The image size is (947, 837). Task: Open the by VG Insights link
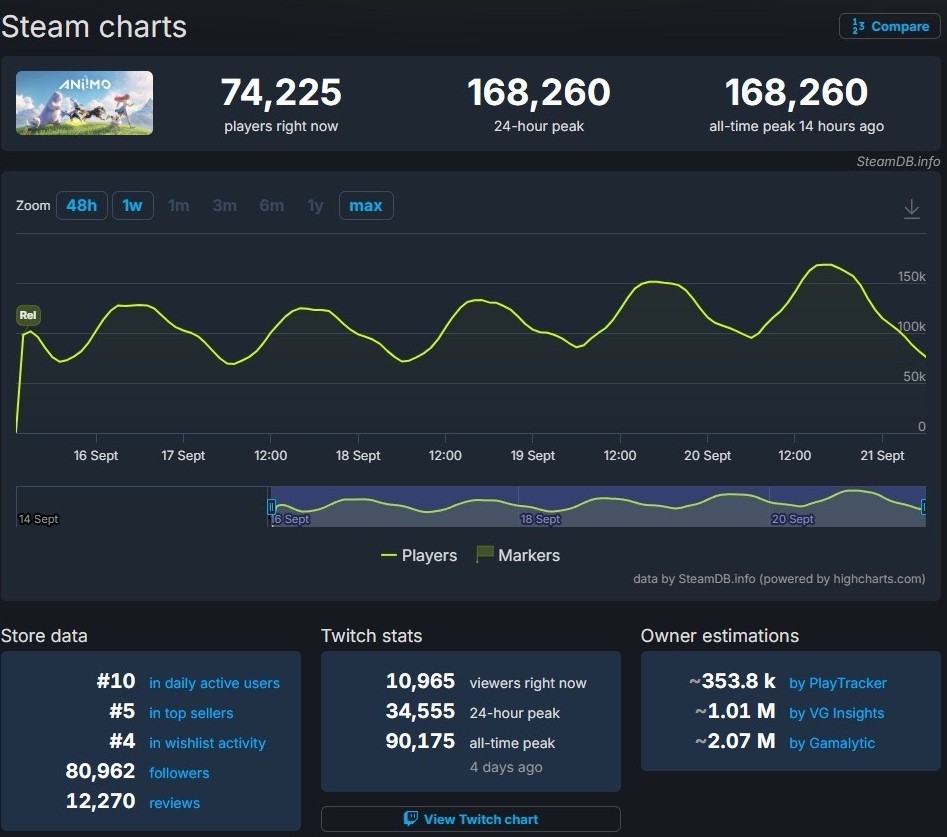tap(836, 713)
